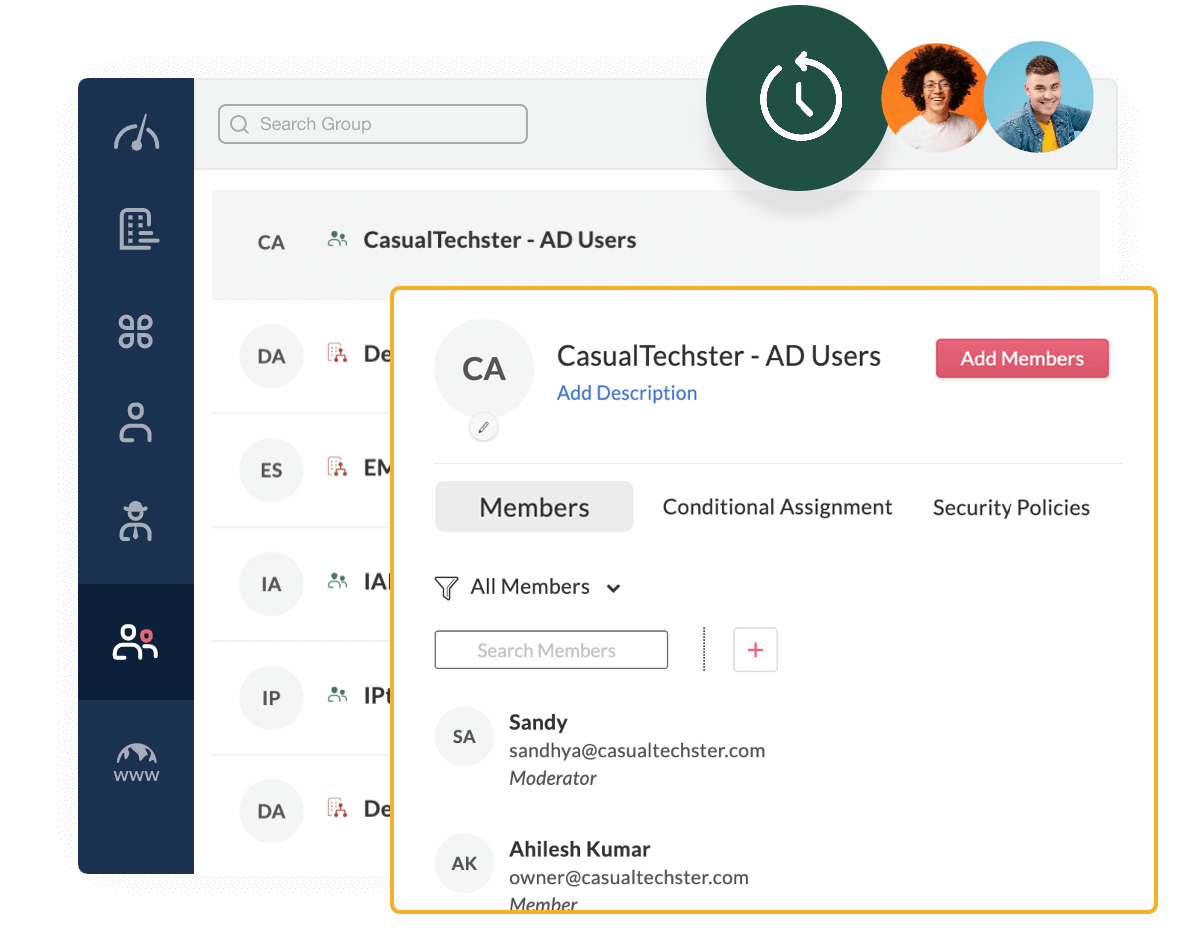Expand the All Members dropdown

click(613, 589)
